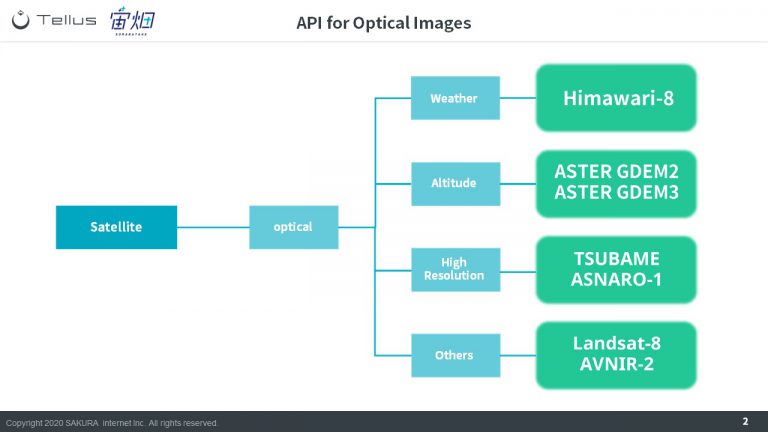Click the "AVNIR-2" text
This screenshot has height=432, width=768.
(x=617, y=364)
